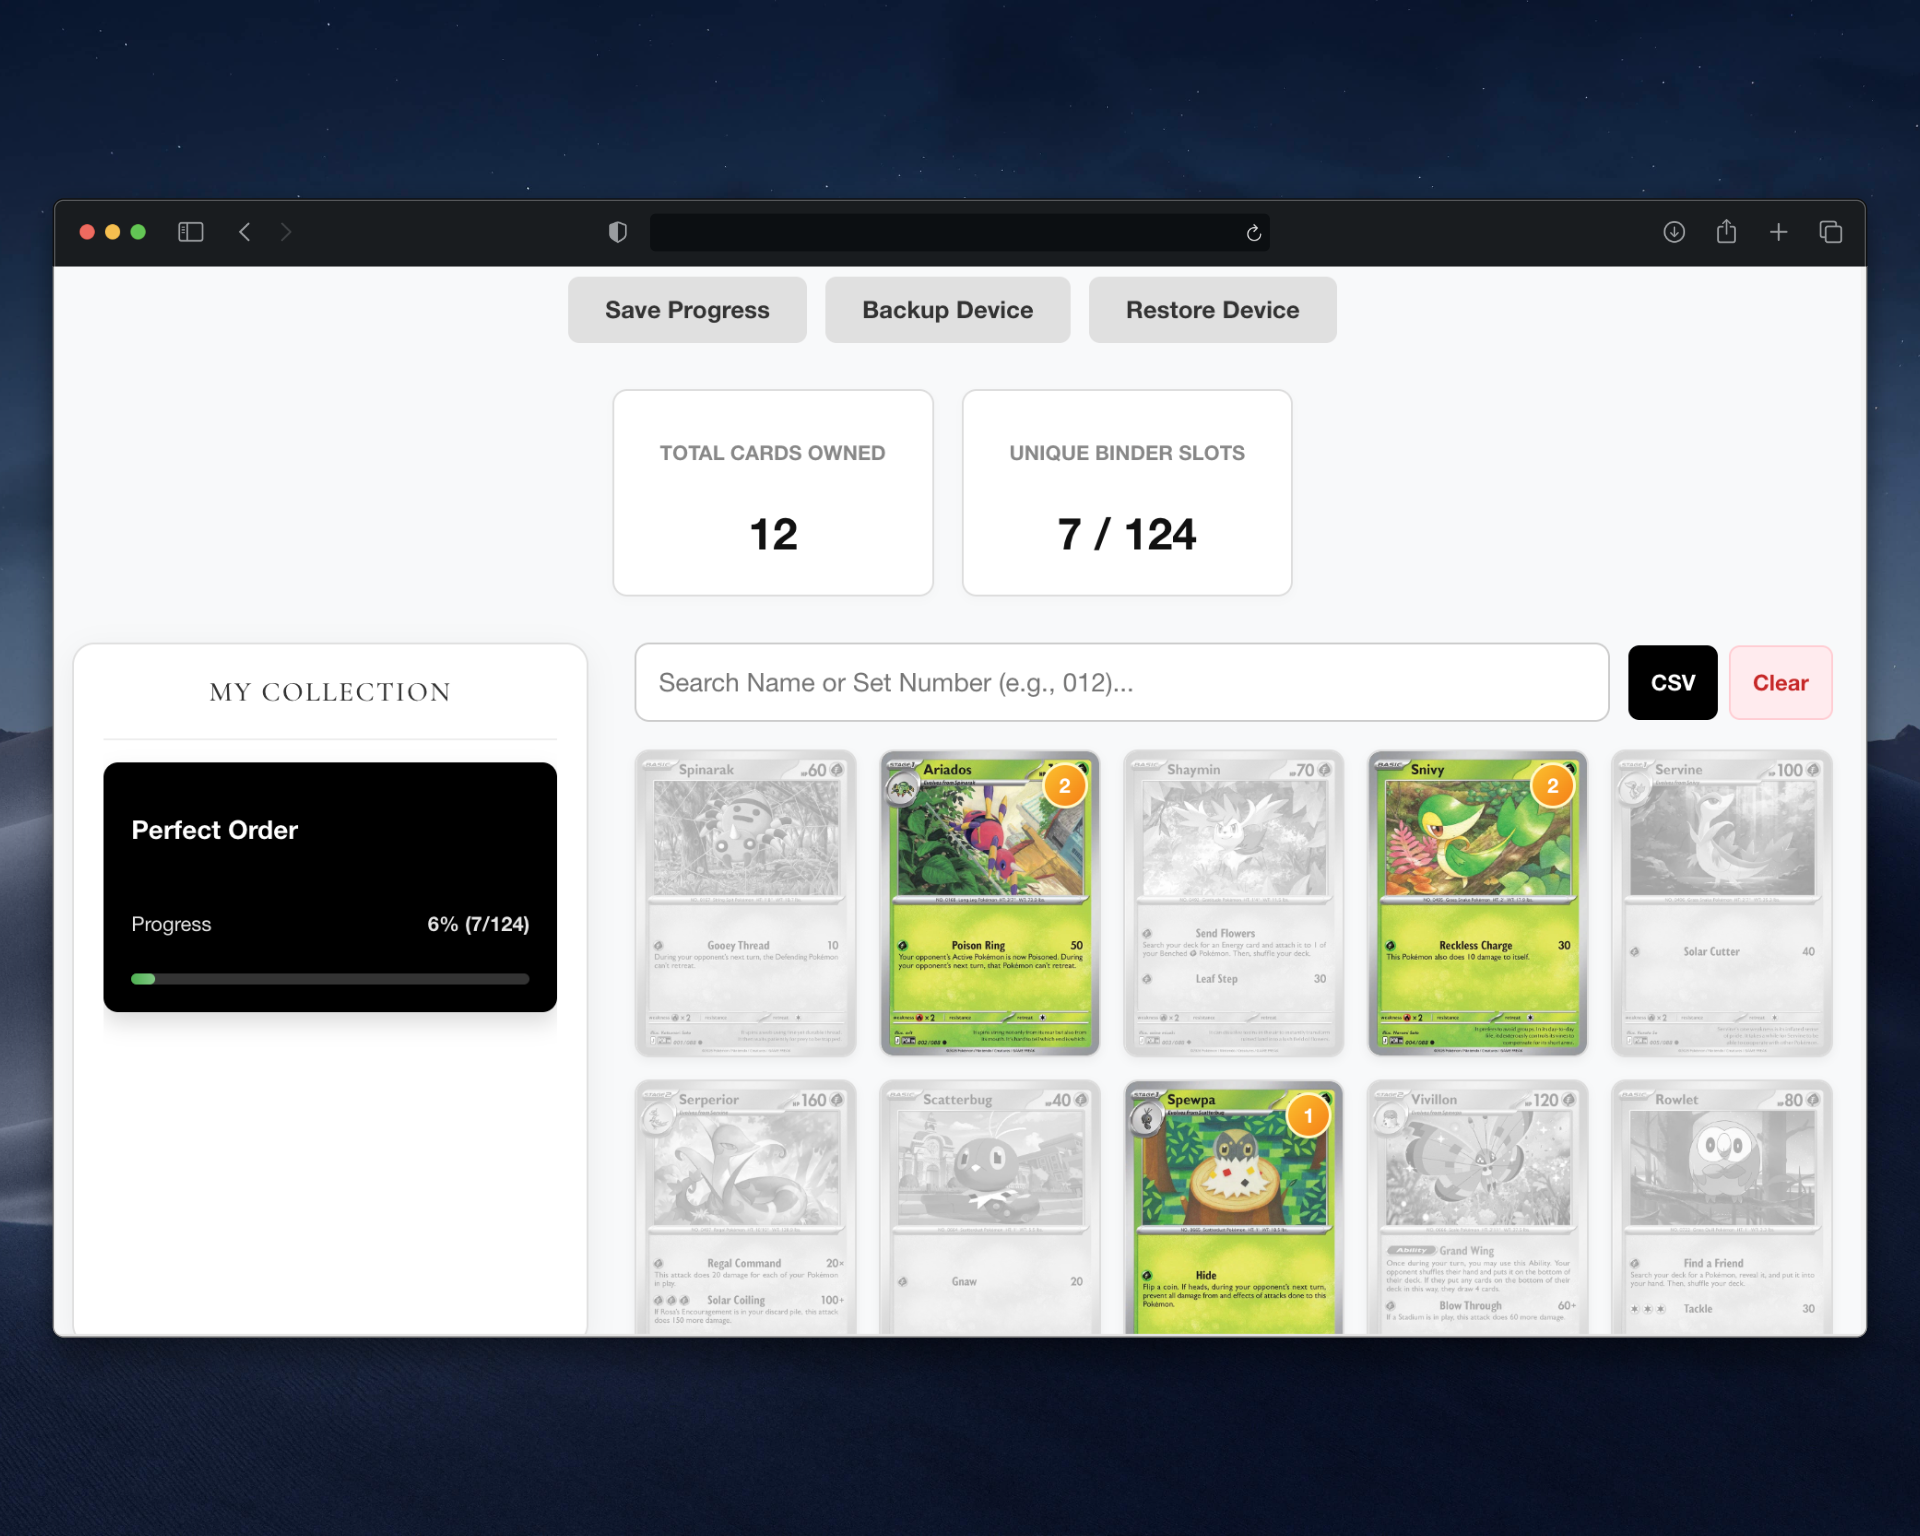
Task: Click the downloads icon in the toolbar
Action: (1673, 231)
